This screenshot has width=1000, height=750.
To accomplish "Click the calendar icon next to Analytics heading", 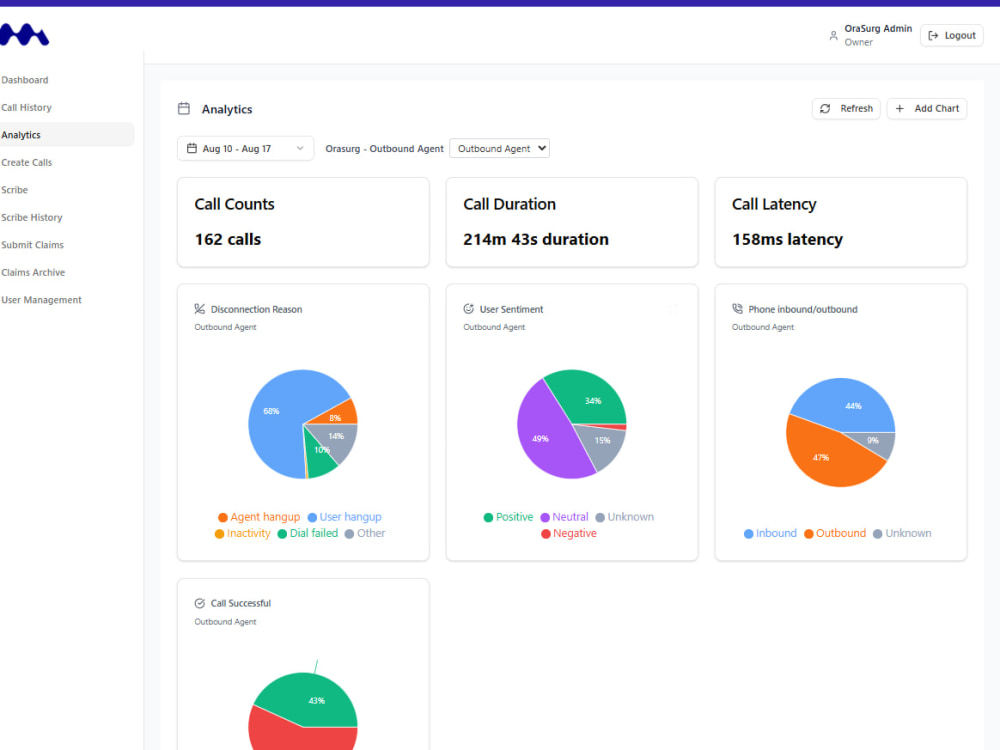I will point(184,108).
